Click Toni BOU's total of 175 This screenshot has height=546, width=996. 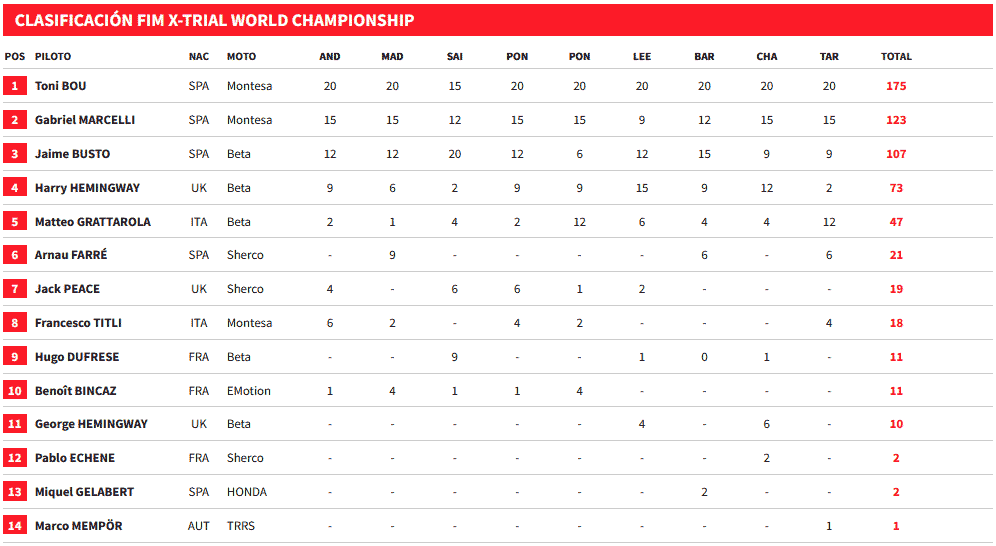(x=896, y=86)
